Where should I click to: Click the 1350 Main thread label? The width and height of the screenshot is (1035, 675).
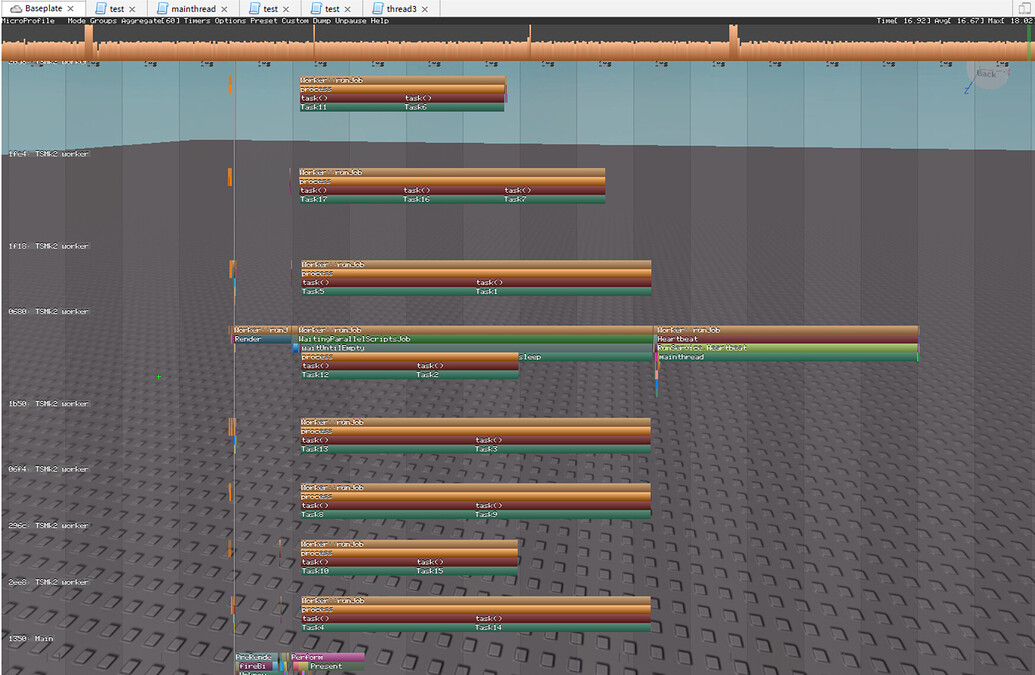pos(30,639)
